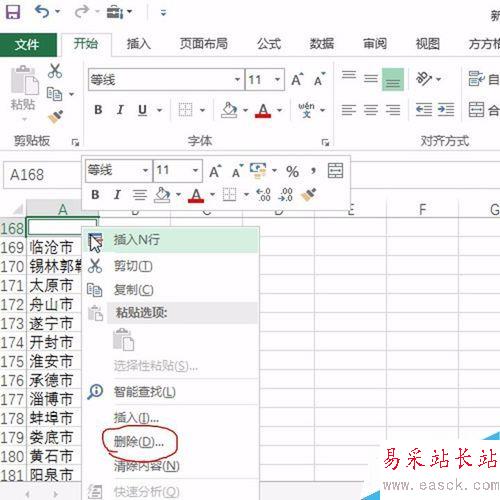Expand the Copy dropdown arrow in ribbon
Viewport: 500px width, 500px height.
[71, 94]
